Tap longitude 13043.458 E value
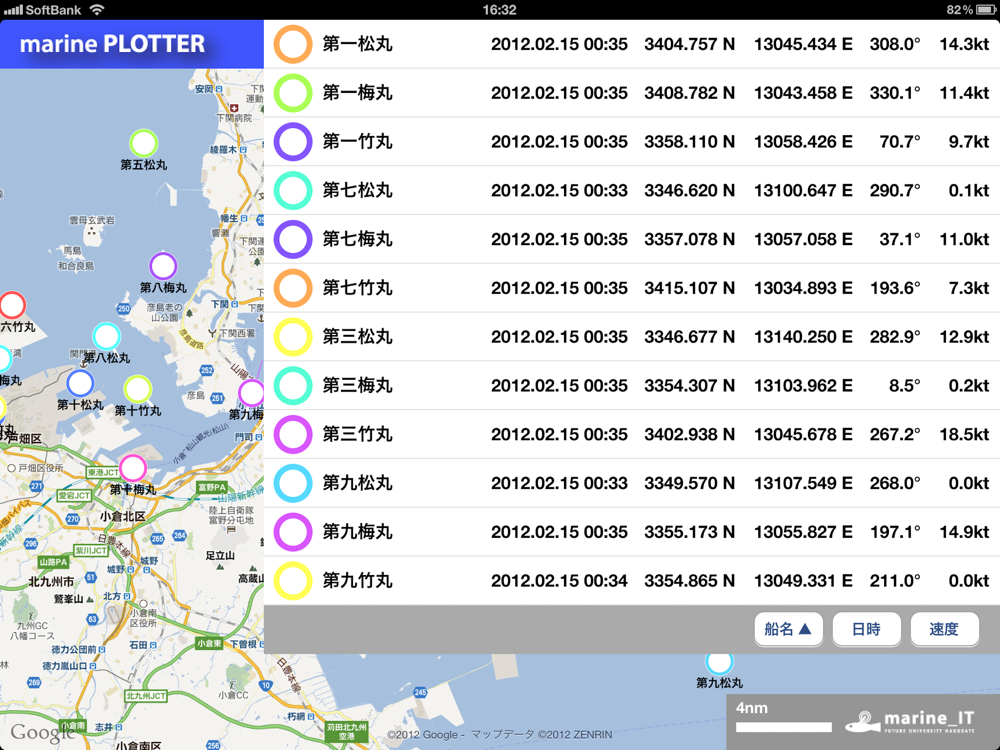The width and height of the screenshot is (1000, 750). coord(803,93)
